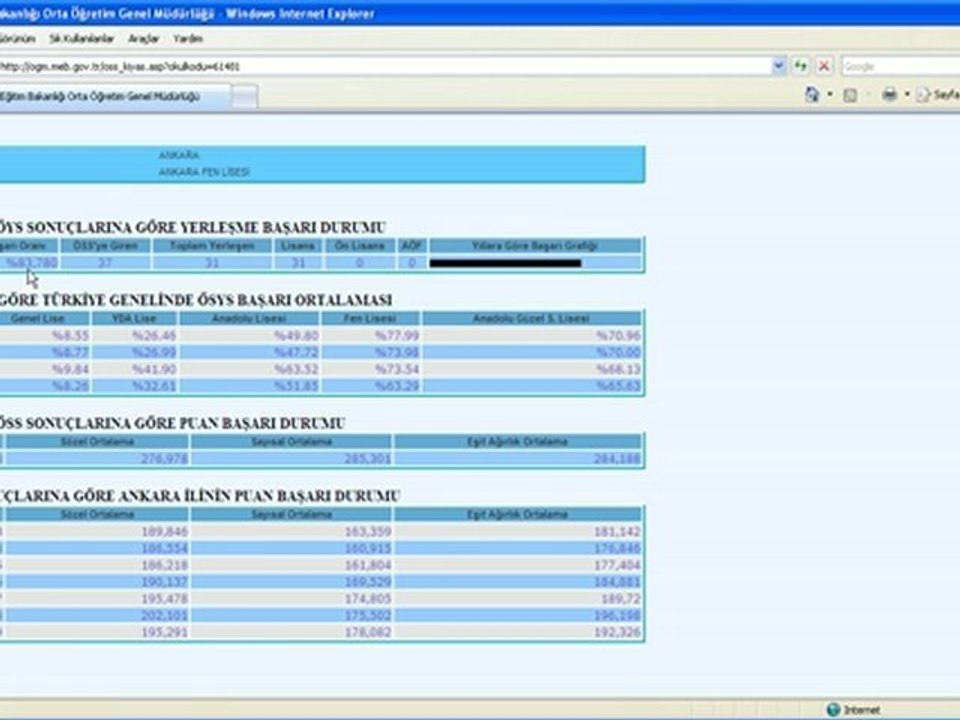This screenshot has height=720, width=960.
Task: Expand the Print button dropdown arrow
Action: [907, 94]
